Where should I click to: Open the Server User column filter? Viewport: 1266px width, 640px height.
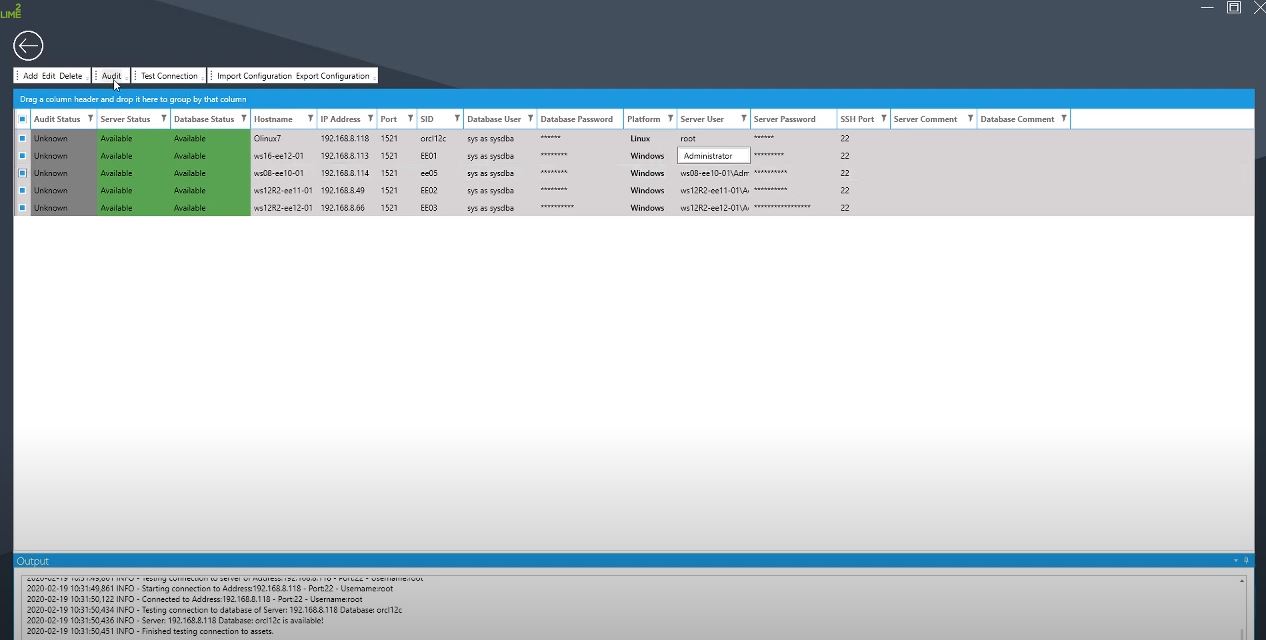tap(743, 119)
